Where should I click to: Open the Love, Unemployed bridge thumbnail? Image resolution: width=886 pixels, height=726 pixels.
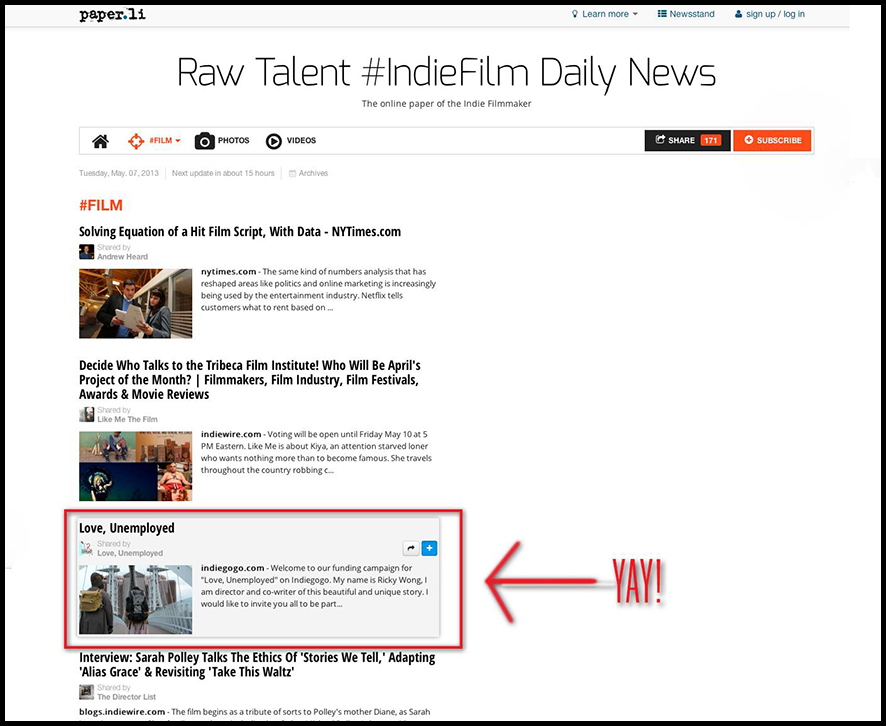[x=136, y=599]
